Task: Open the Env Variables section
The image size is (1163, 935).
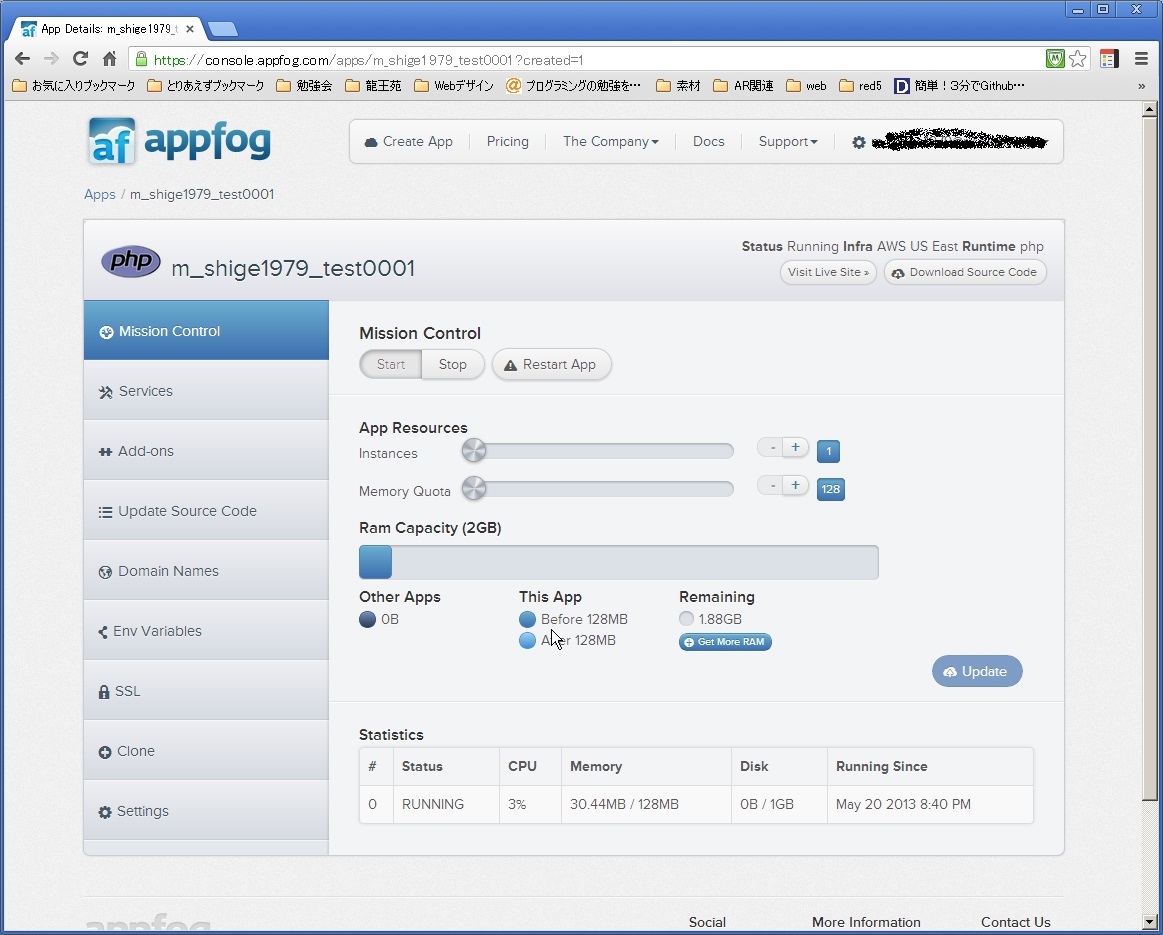Action: pyautogui.click(x=206, y=631)
